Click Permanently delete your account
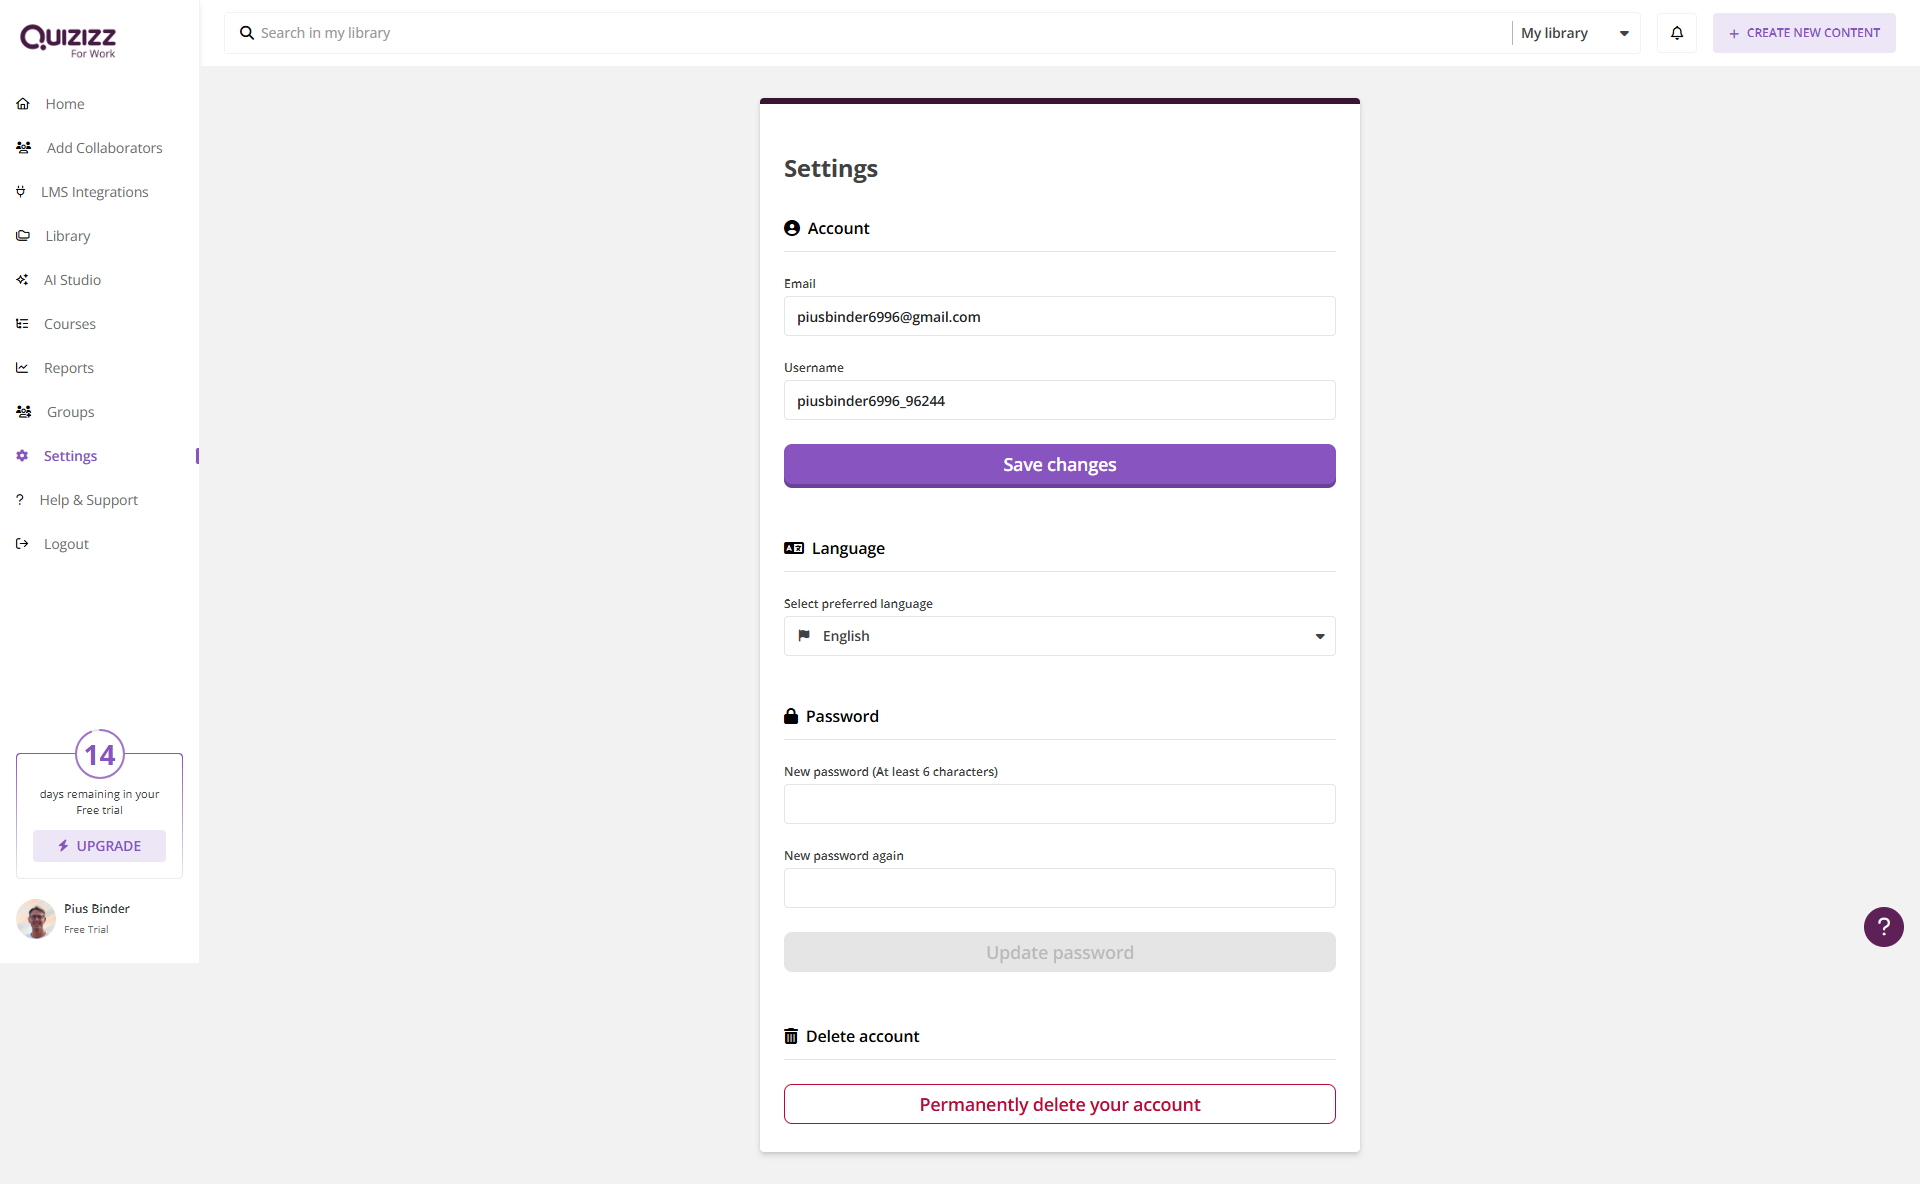The image size is (1920, 1184). [x=1059, y=1104]
